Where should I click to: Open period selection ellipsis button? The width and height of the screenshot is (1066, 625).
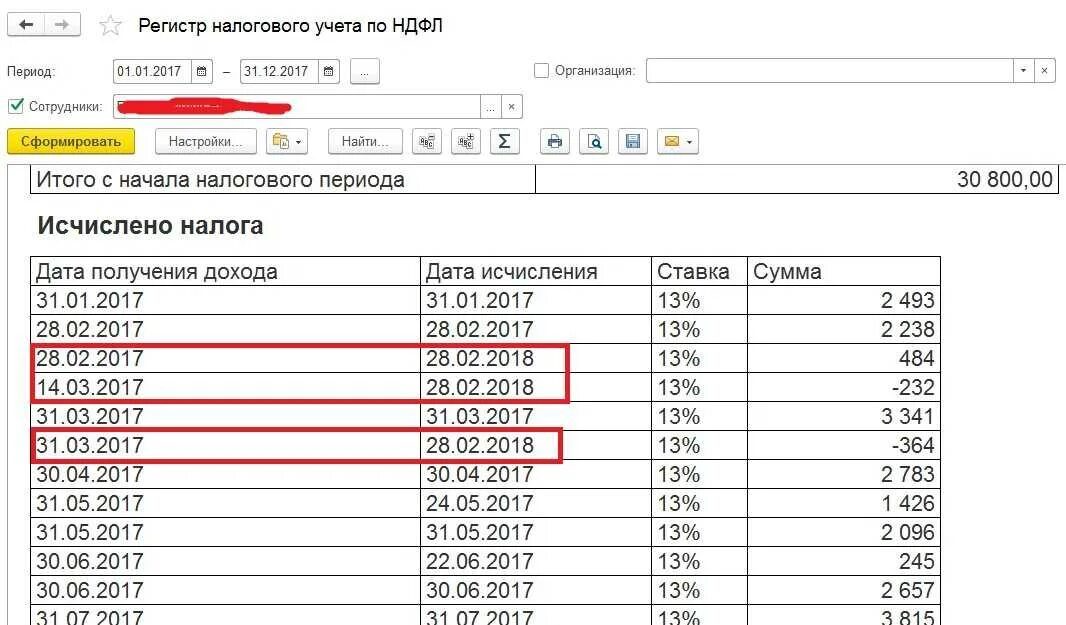[364, 71]
